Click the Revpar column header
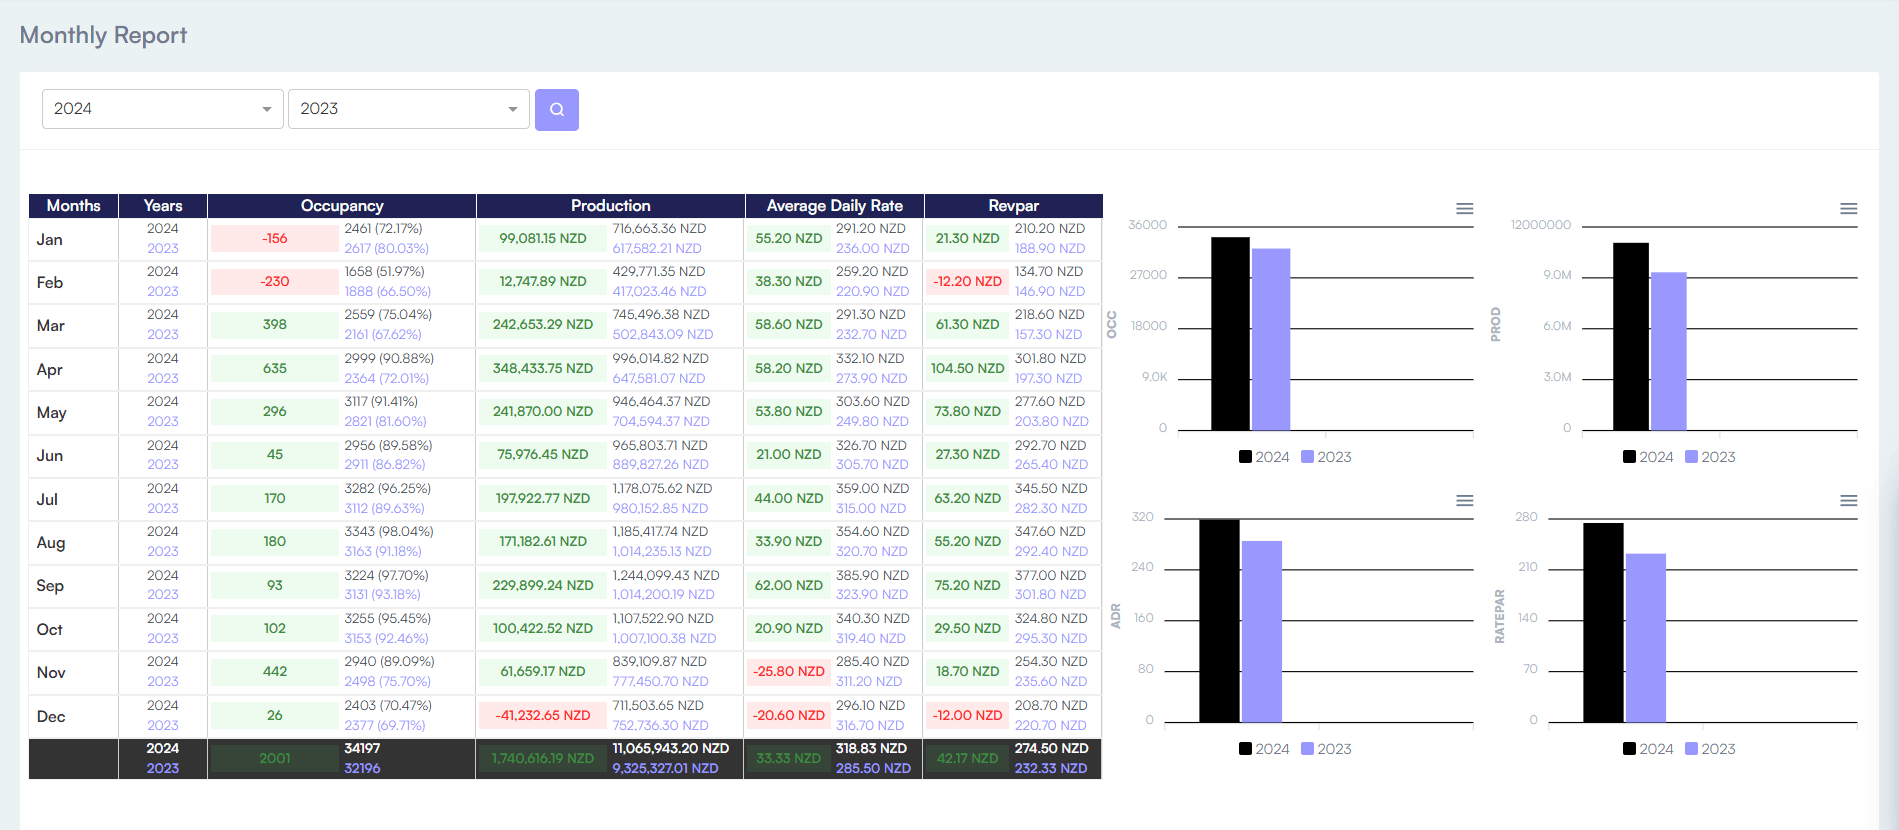The width and height of the screenshot is (1899, 830). [x=1013, y=206]
